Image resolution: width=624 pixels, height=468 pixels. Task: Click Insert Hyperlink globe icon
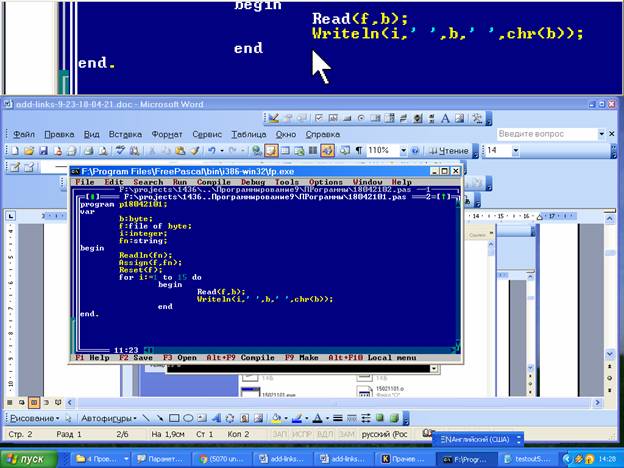tap(257, 151)
